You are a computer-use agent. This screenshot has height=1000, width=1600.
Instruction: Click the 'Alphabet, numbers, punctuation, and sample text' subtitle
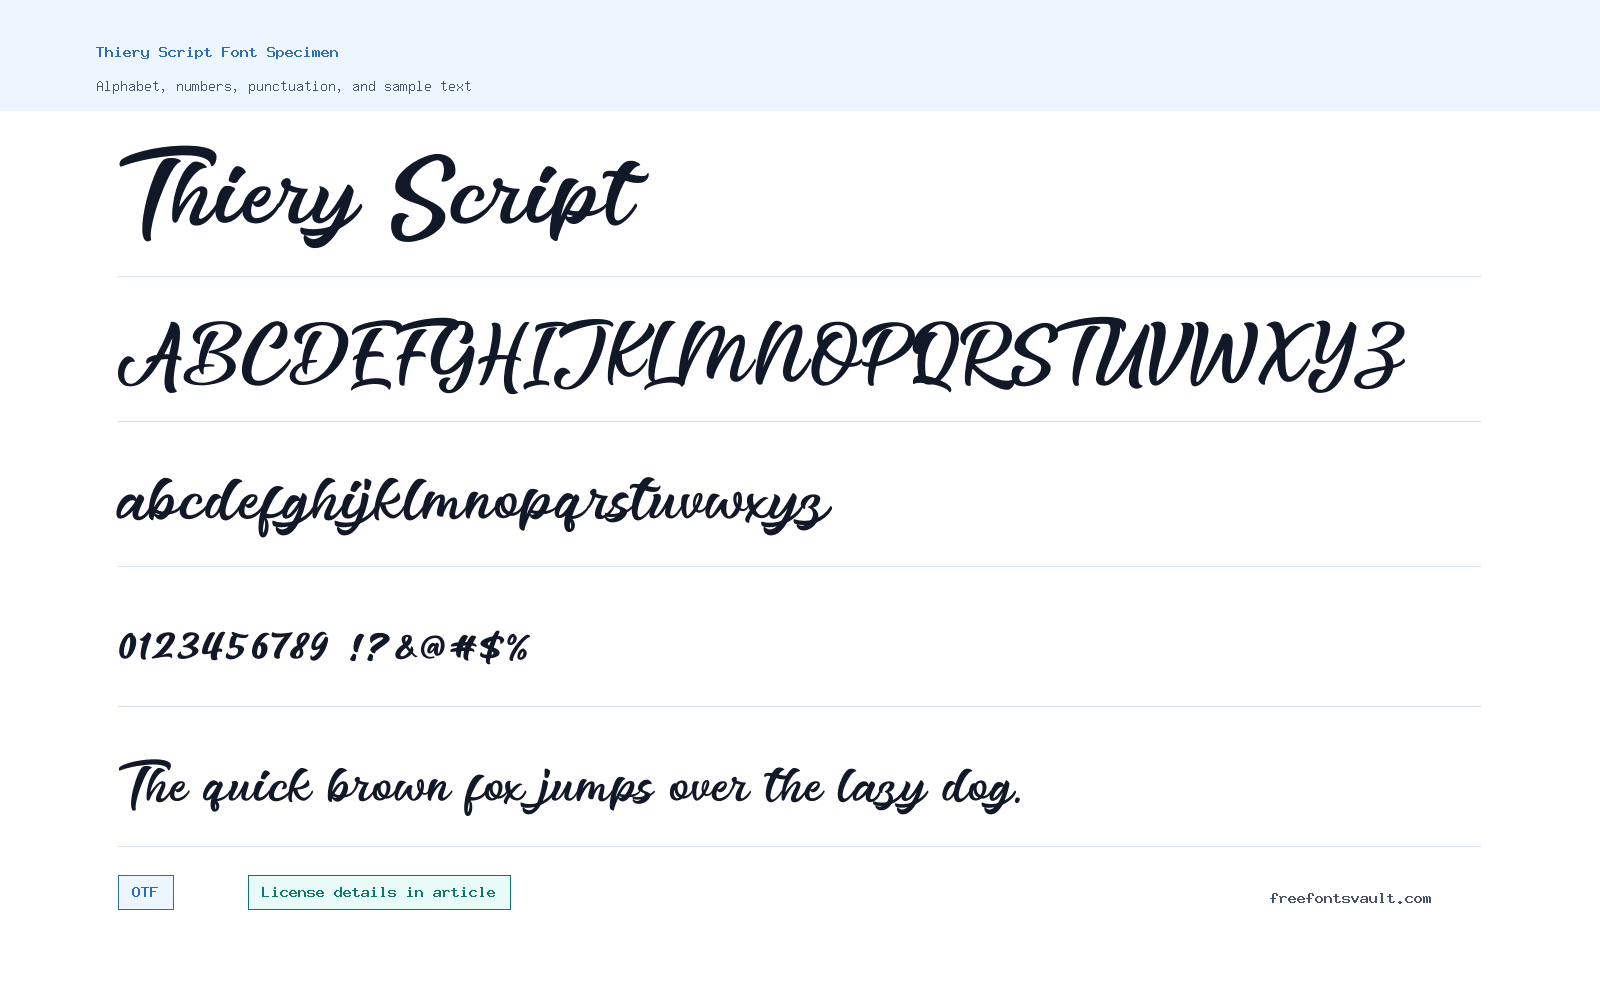283,86
